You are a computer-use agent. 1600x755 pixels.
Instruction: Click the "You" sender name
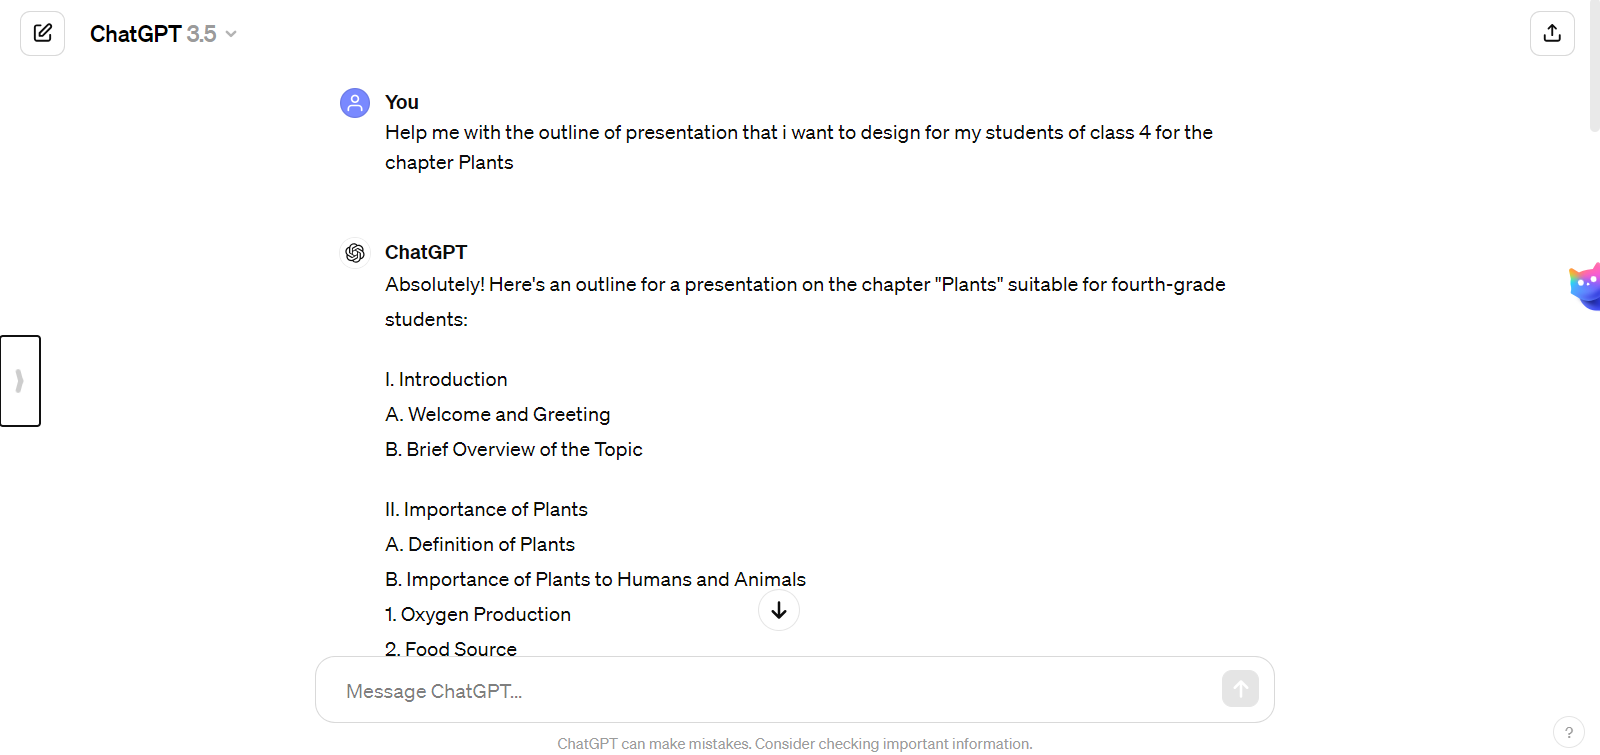[401, 102]
